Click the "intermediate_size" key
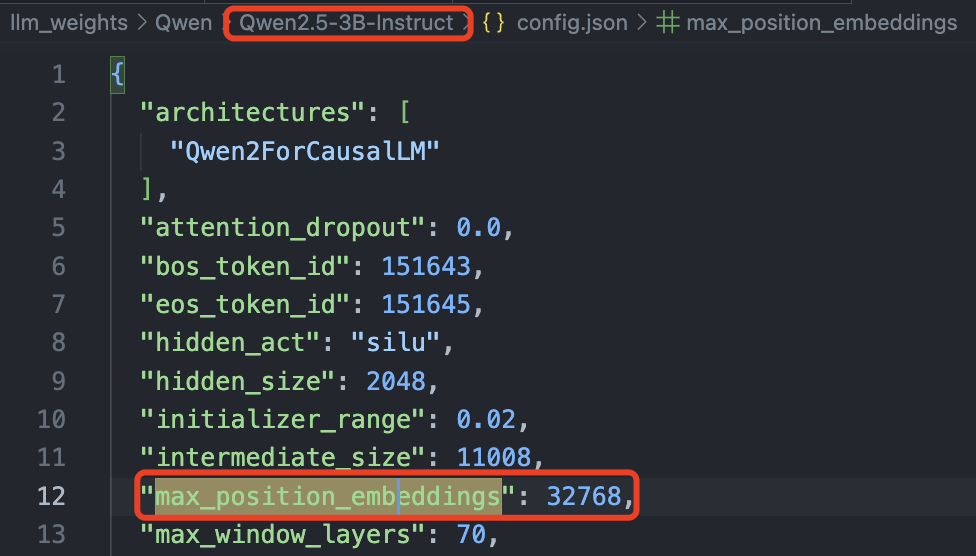 click(282, 458)
